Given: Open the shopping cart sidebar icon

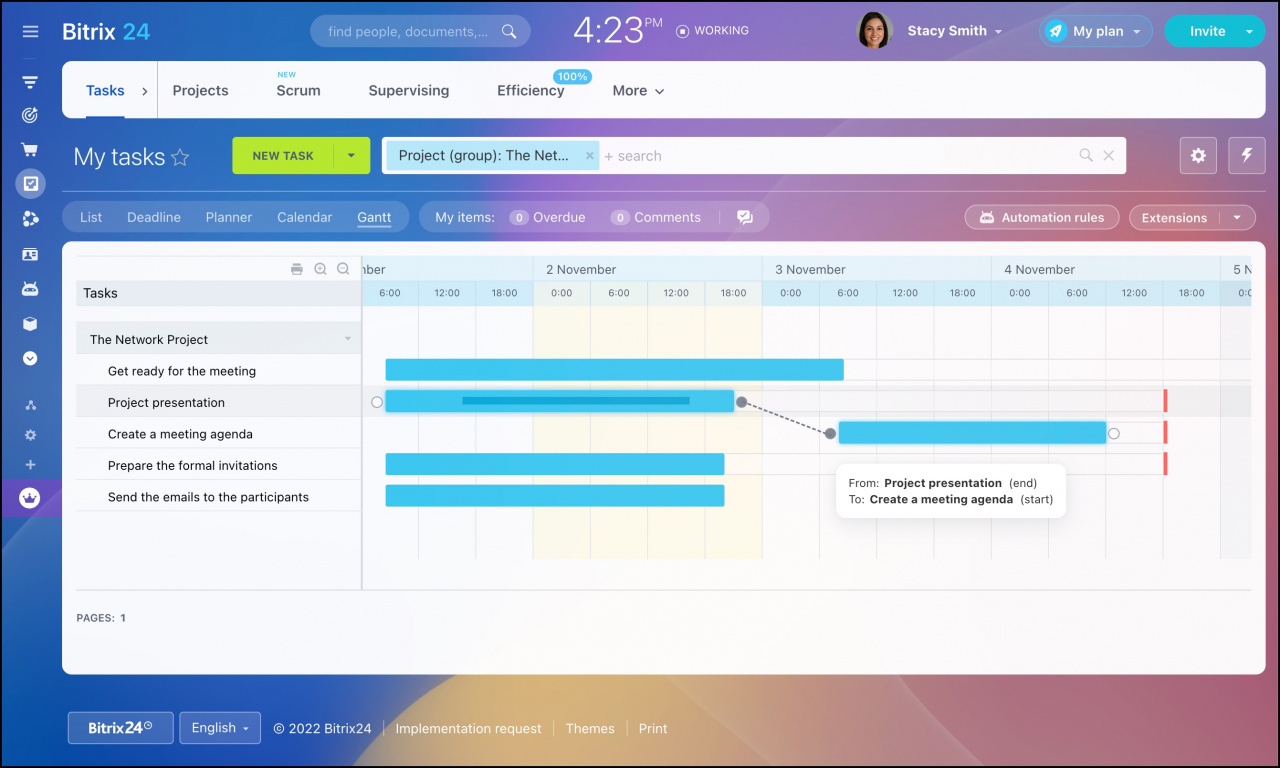Looking at the screenshot, I should 30,149.
